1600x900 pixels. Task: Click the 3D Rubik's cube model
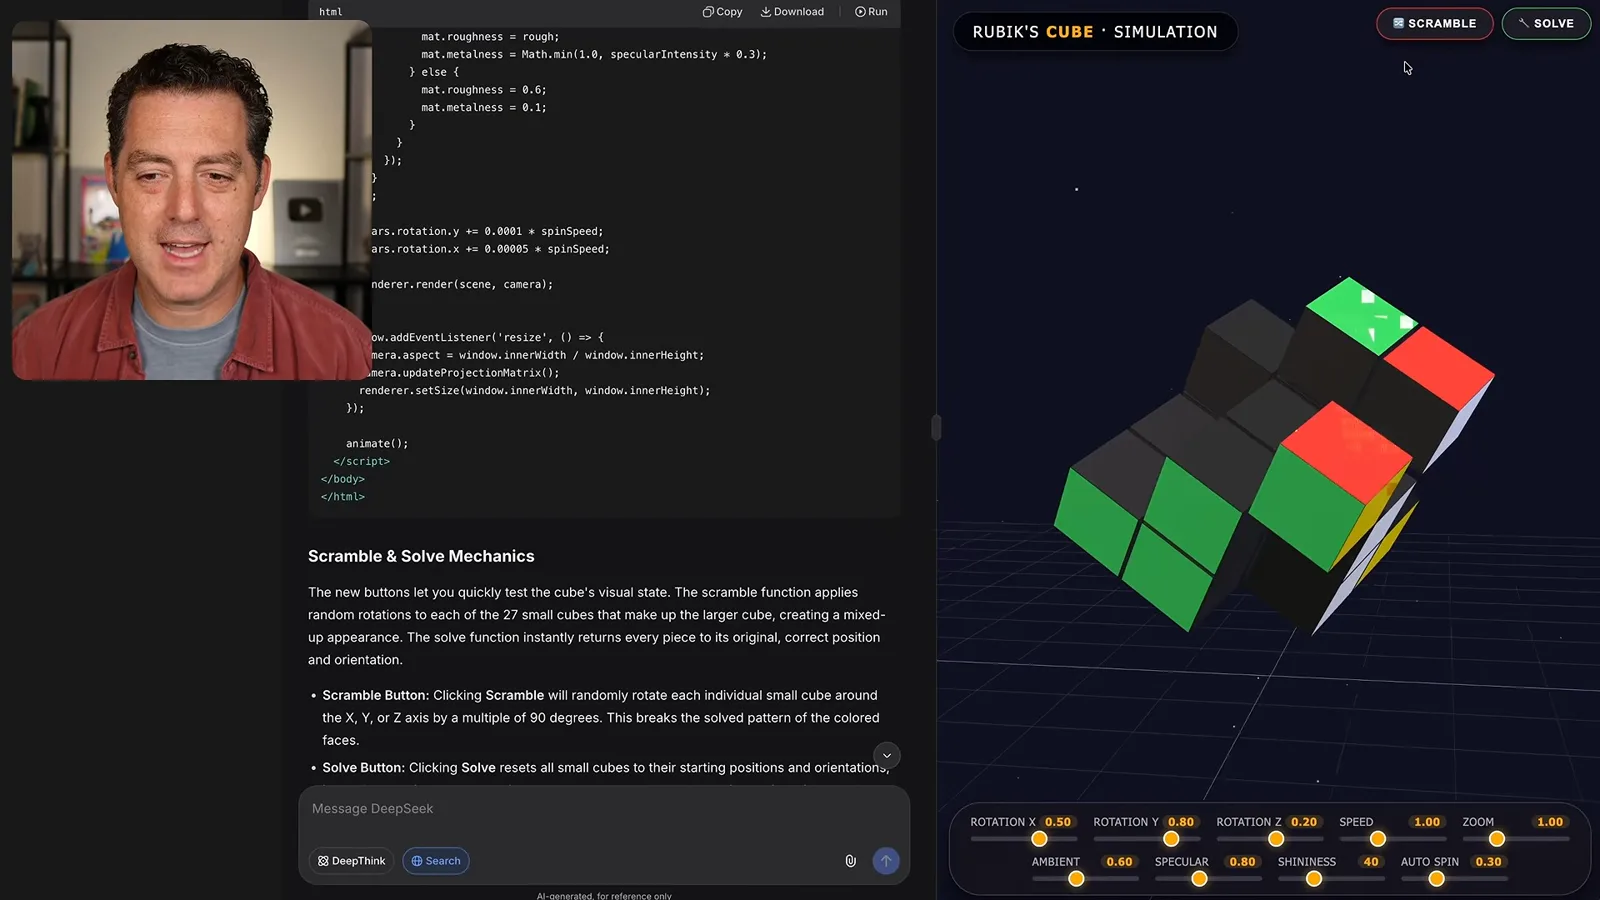(1272, 458)
